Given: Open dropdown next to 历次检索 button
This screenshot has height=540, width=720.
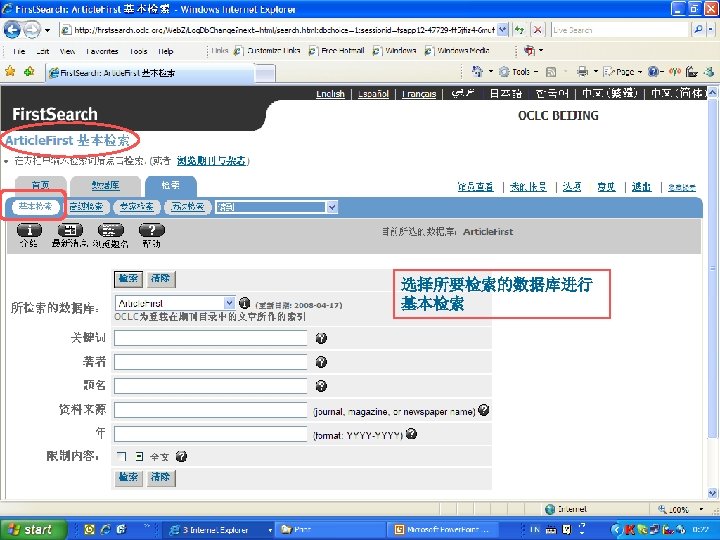Looking at the screenshot, I should (x=332, y=207).
